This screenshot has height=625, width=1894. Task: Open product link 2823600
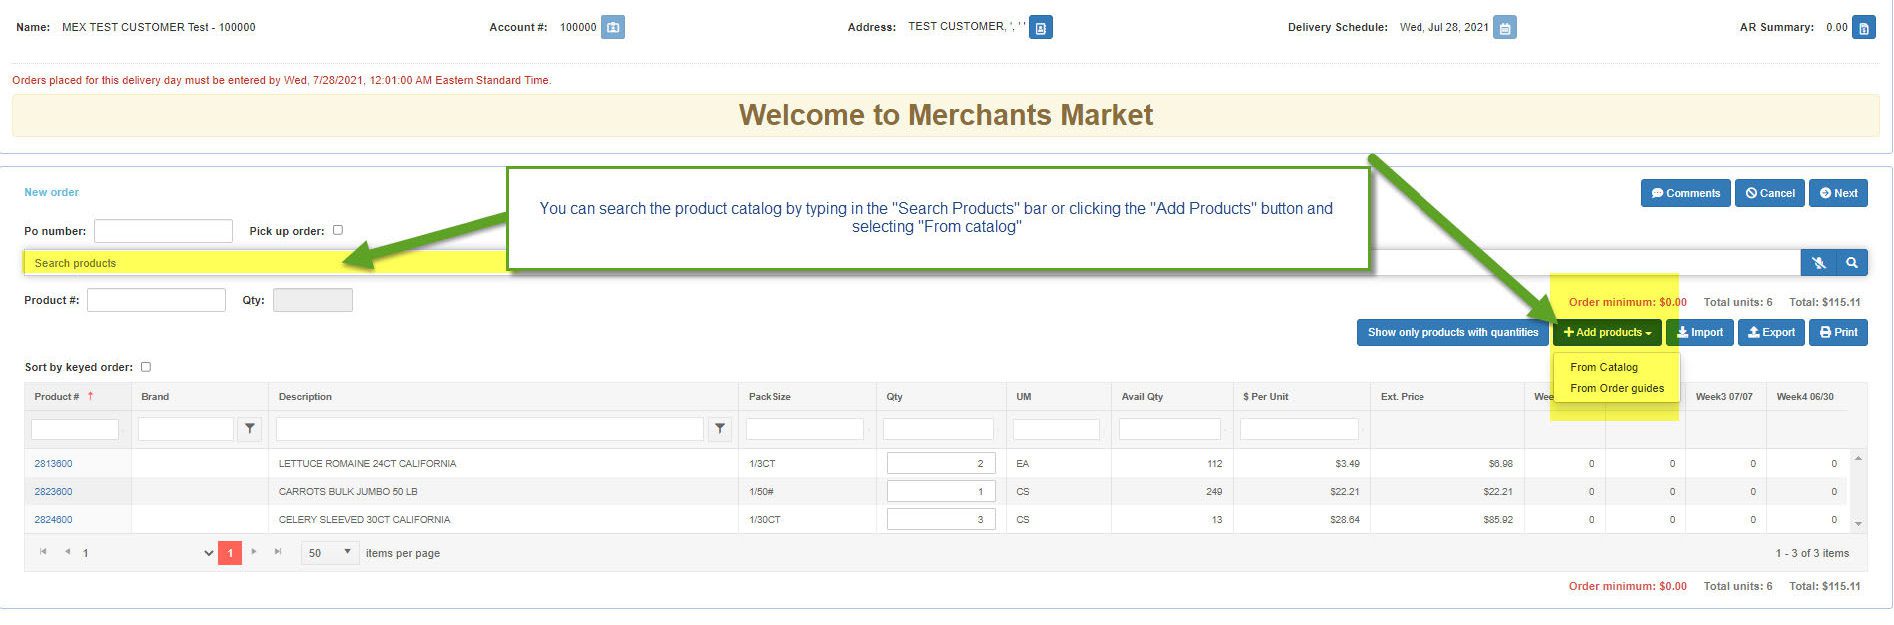[x=53, y=492]
